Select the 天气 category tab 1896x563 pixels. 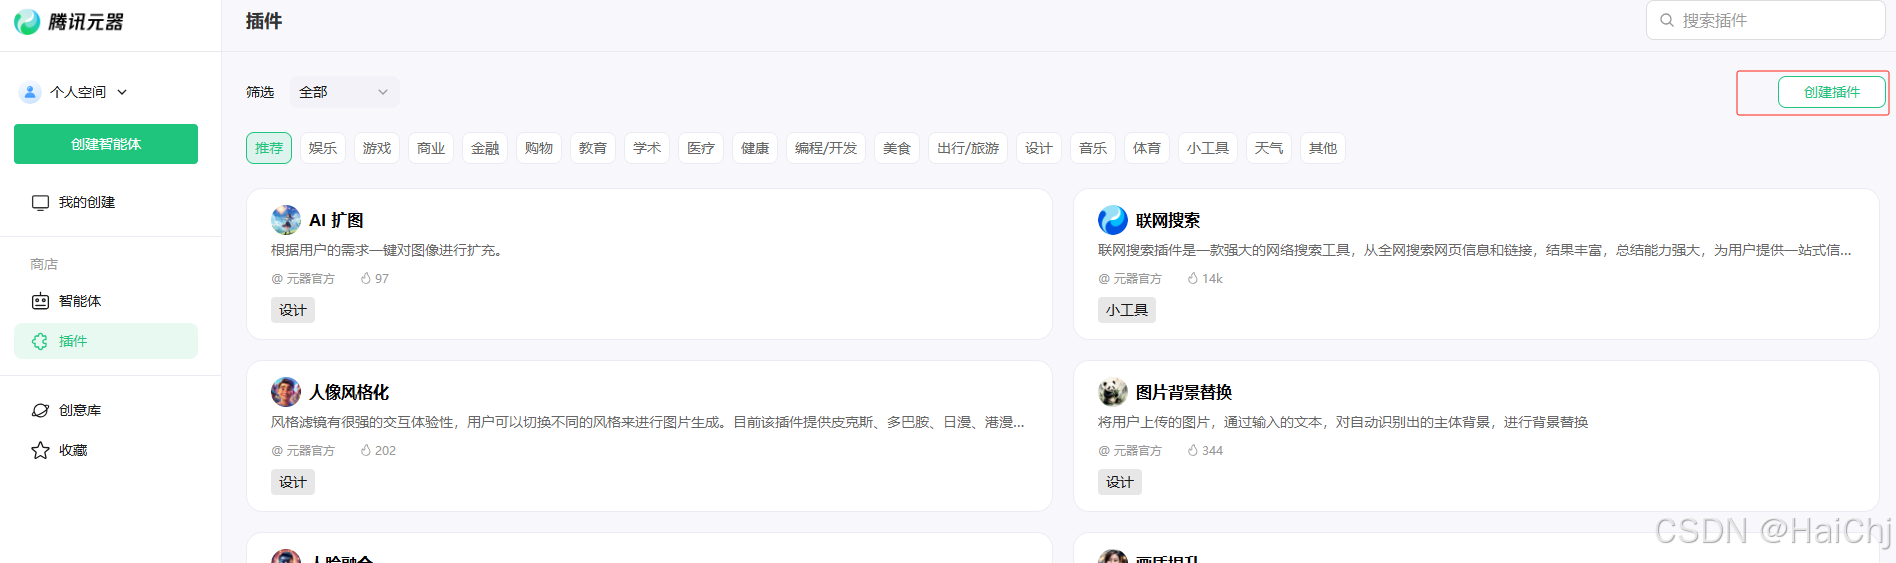coord(1269,148)
